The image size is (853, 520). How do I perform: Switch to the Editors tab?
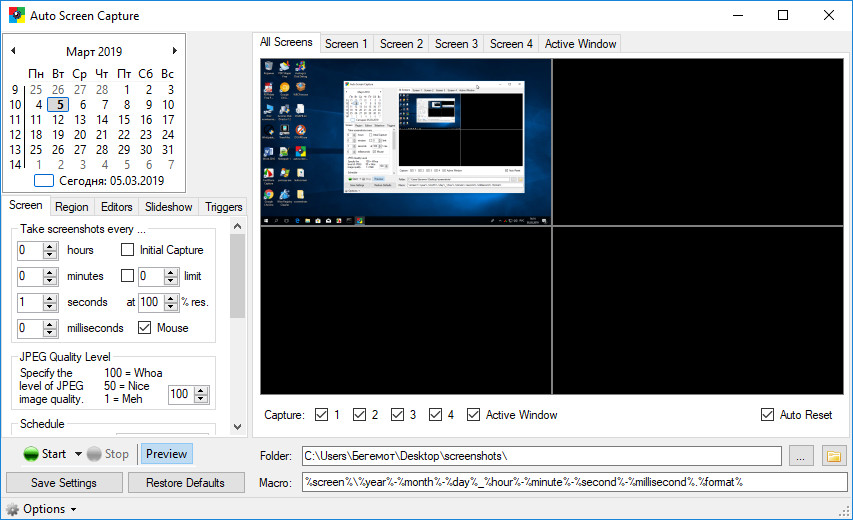click(x=116, y=207)
